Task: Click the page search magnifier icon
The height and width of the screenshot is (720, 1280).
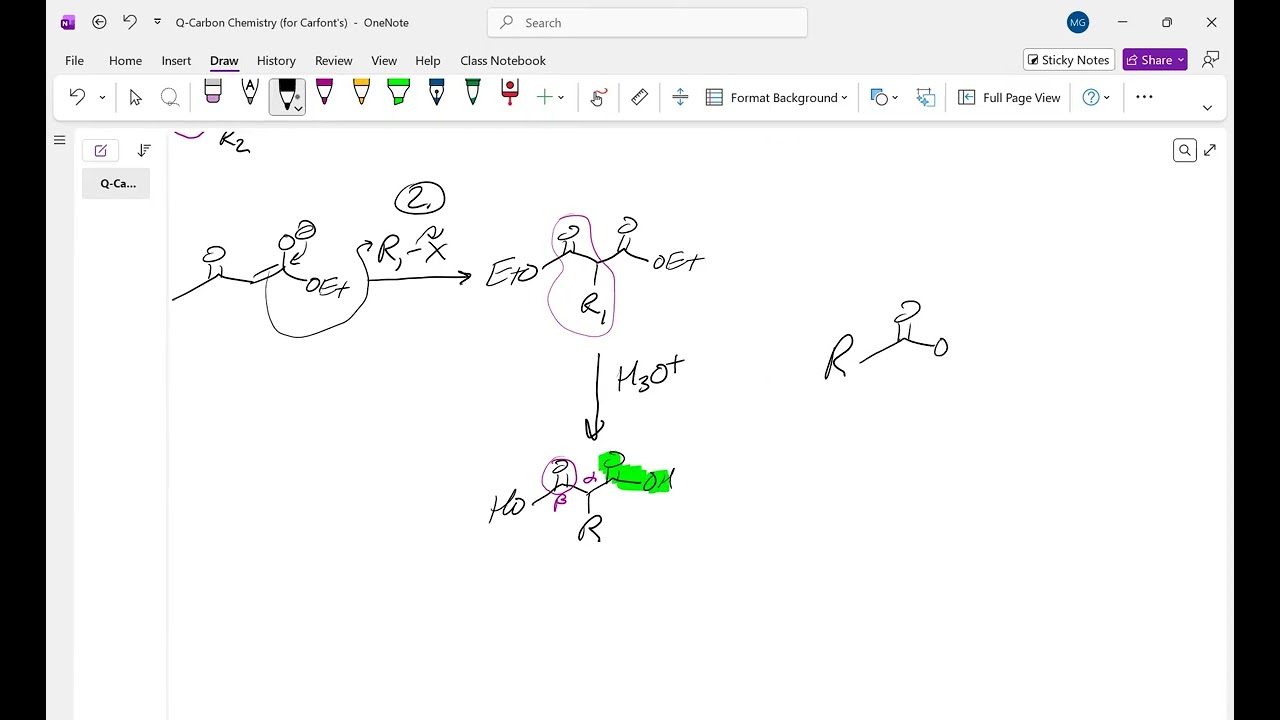Action: (x=1185, y=150)
